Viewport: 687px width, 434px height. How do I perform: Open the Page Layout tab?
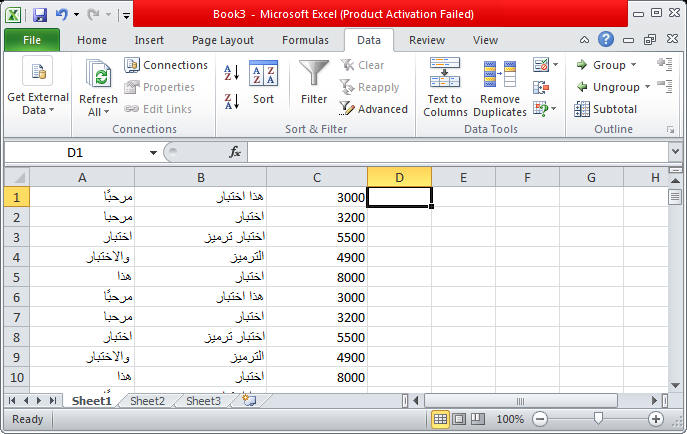tap(223, 40)
